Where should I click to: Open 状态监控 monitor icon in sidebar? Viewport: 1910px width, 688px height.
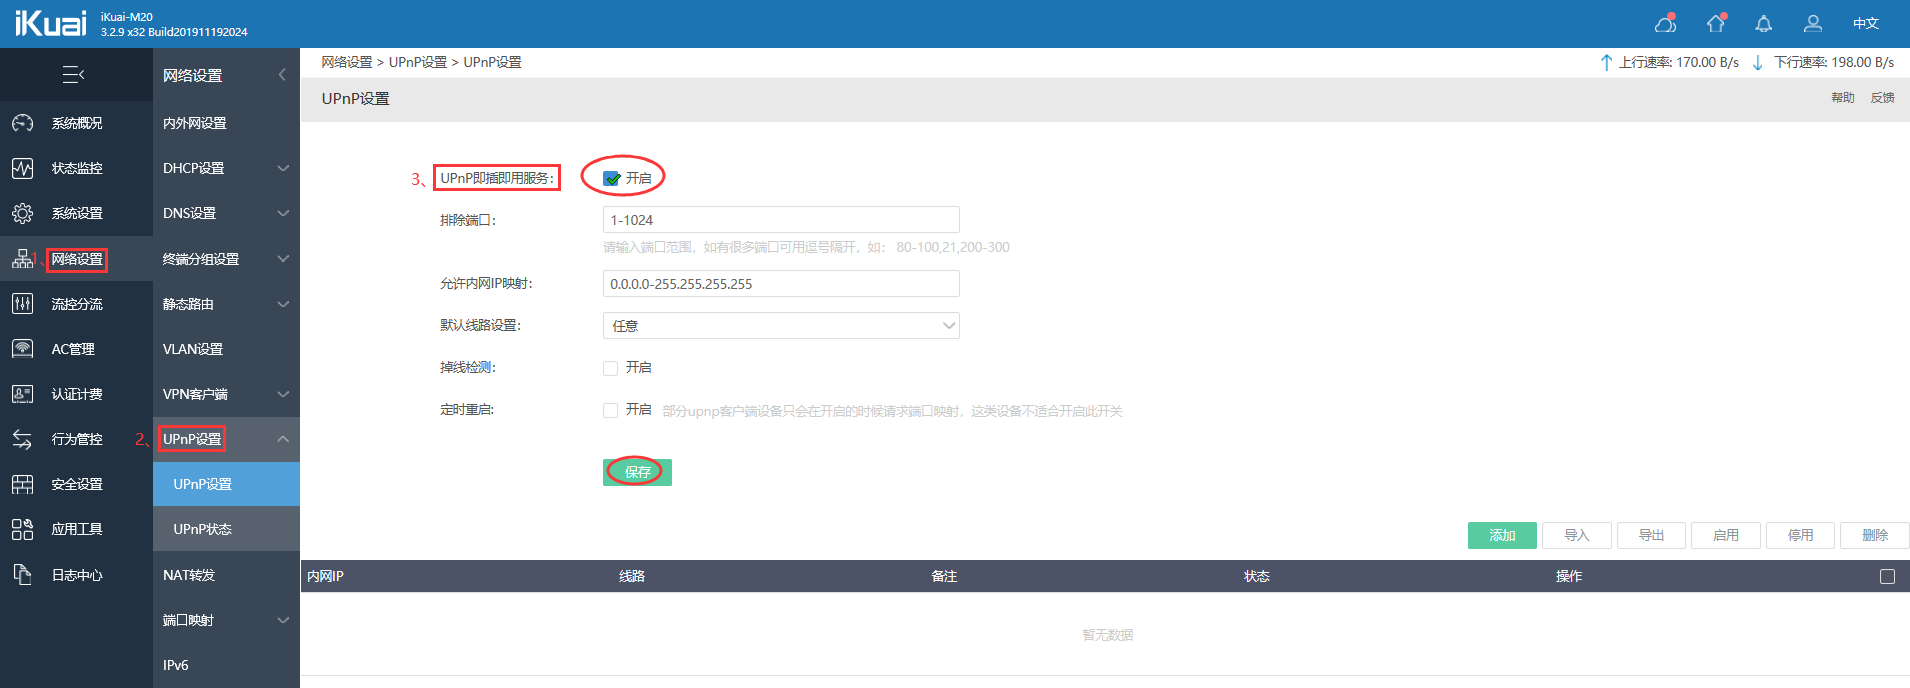pos(23,168)
